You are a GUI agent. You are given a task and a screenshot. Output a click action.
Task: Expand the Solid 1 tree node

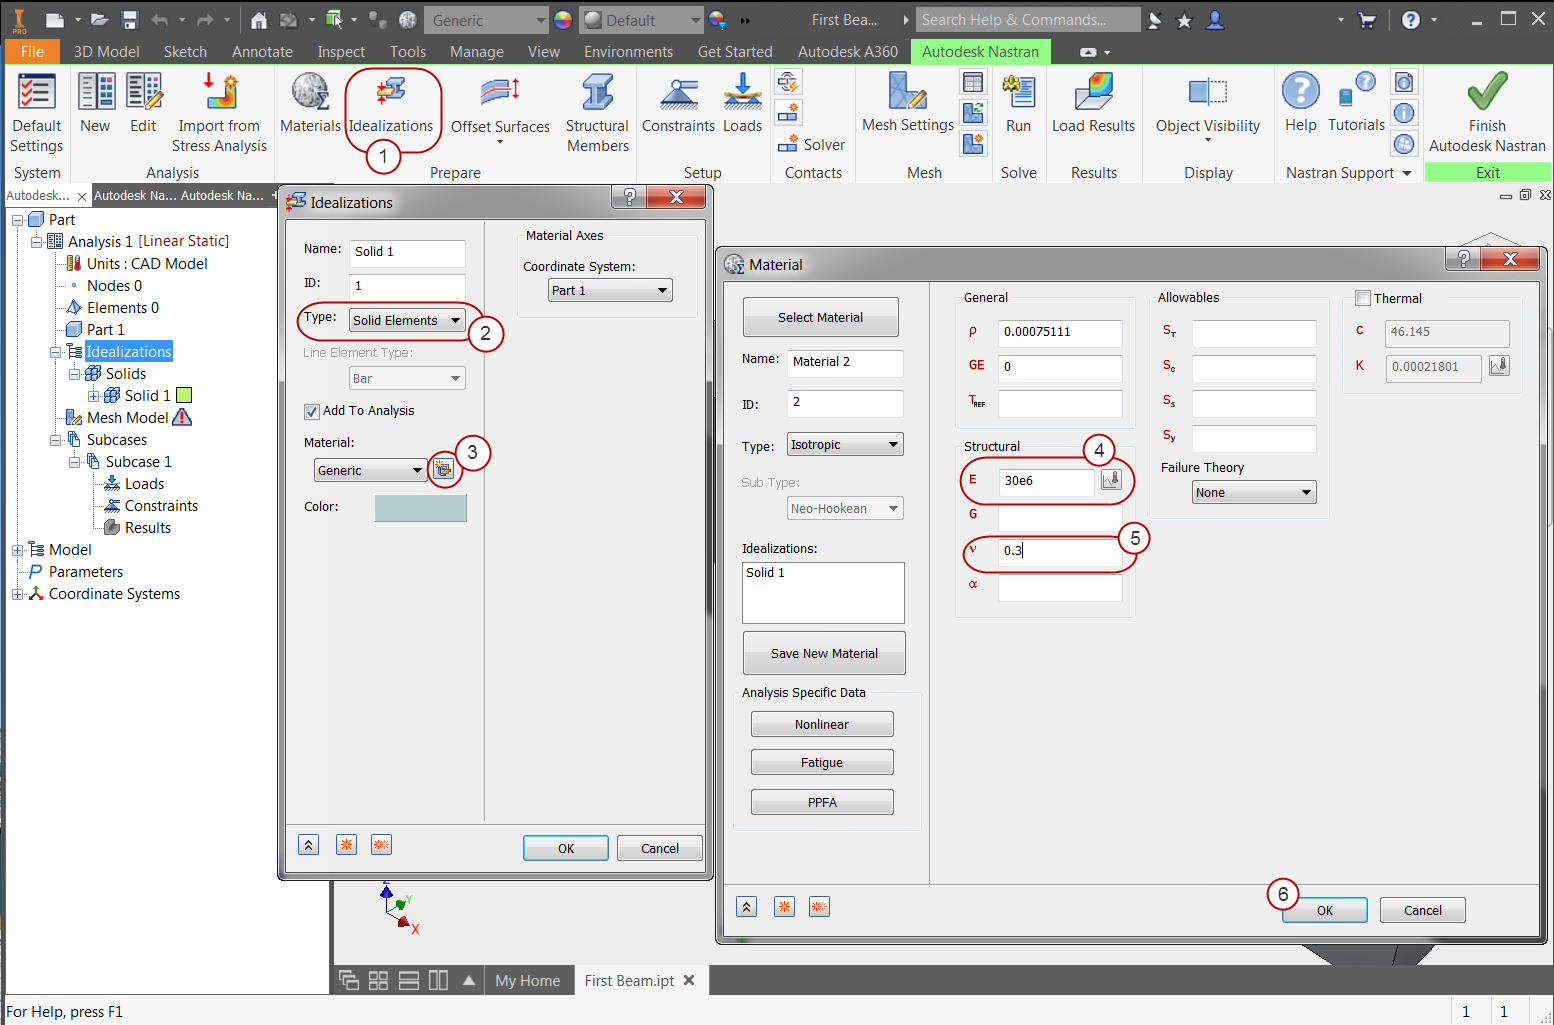pos(94,396)
